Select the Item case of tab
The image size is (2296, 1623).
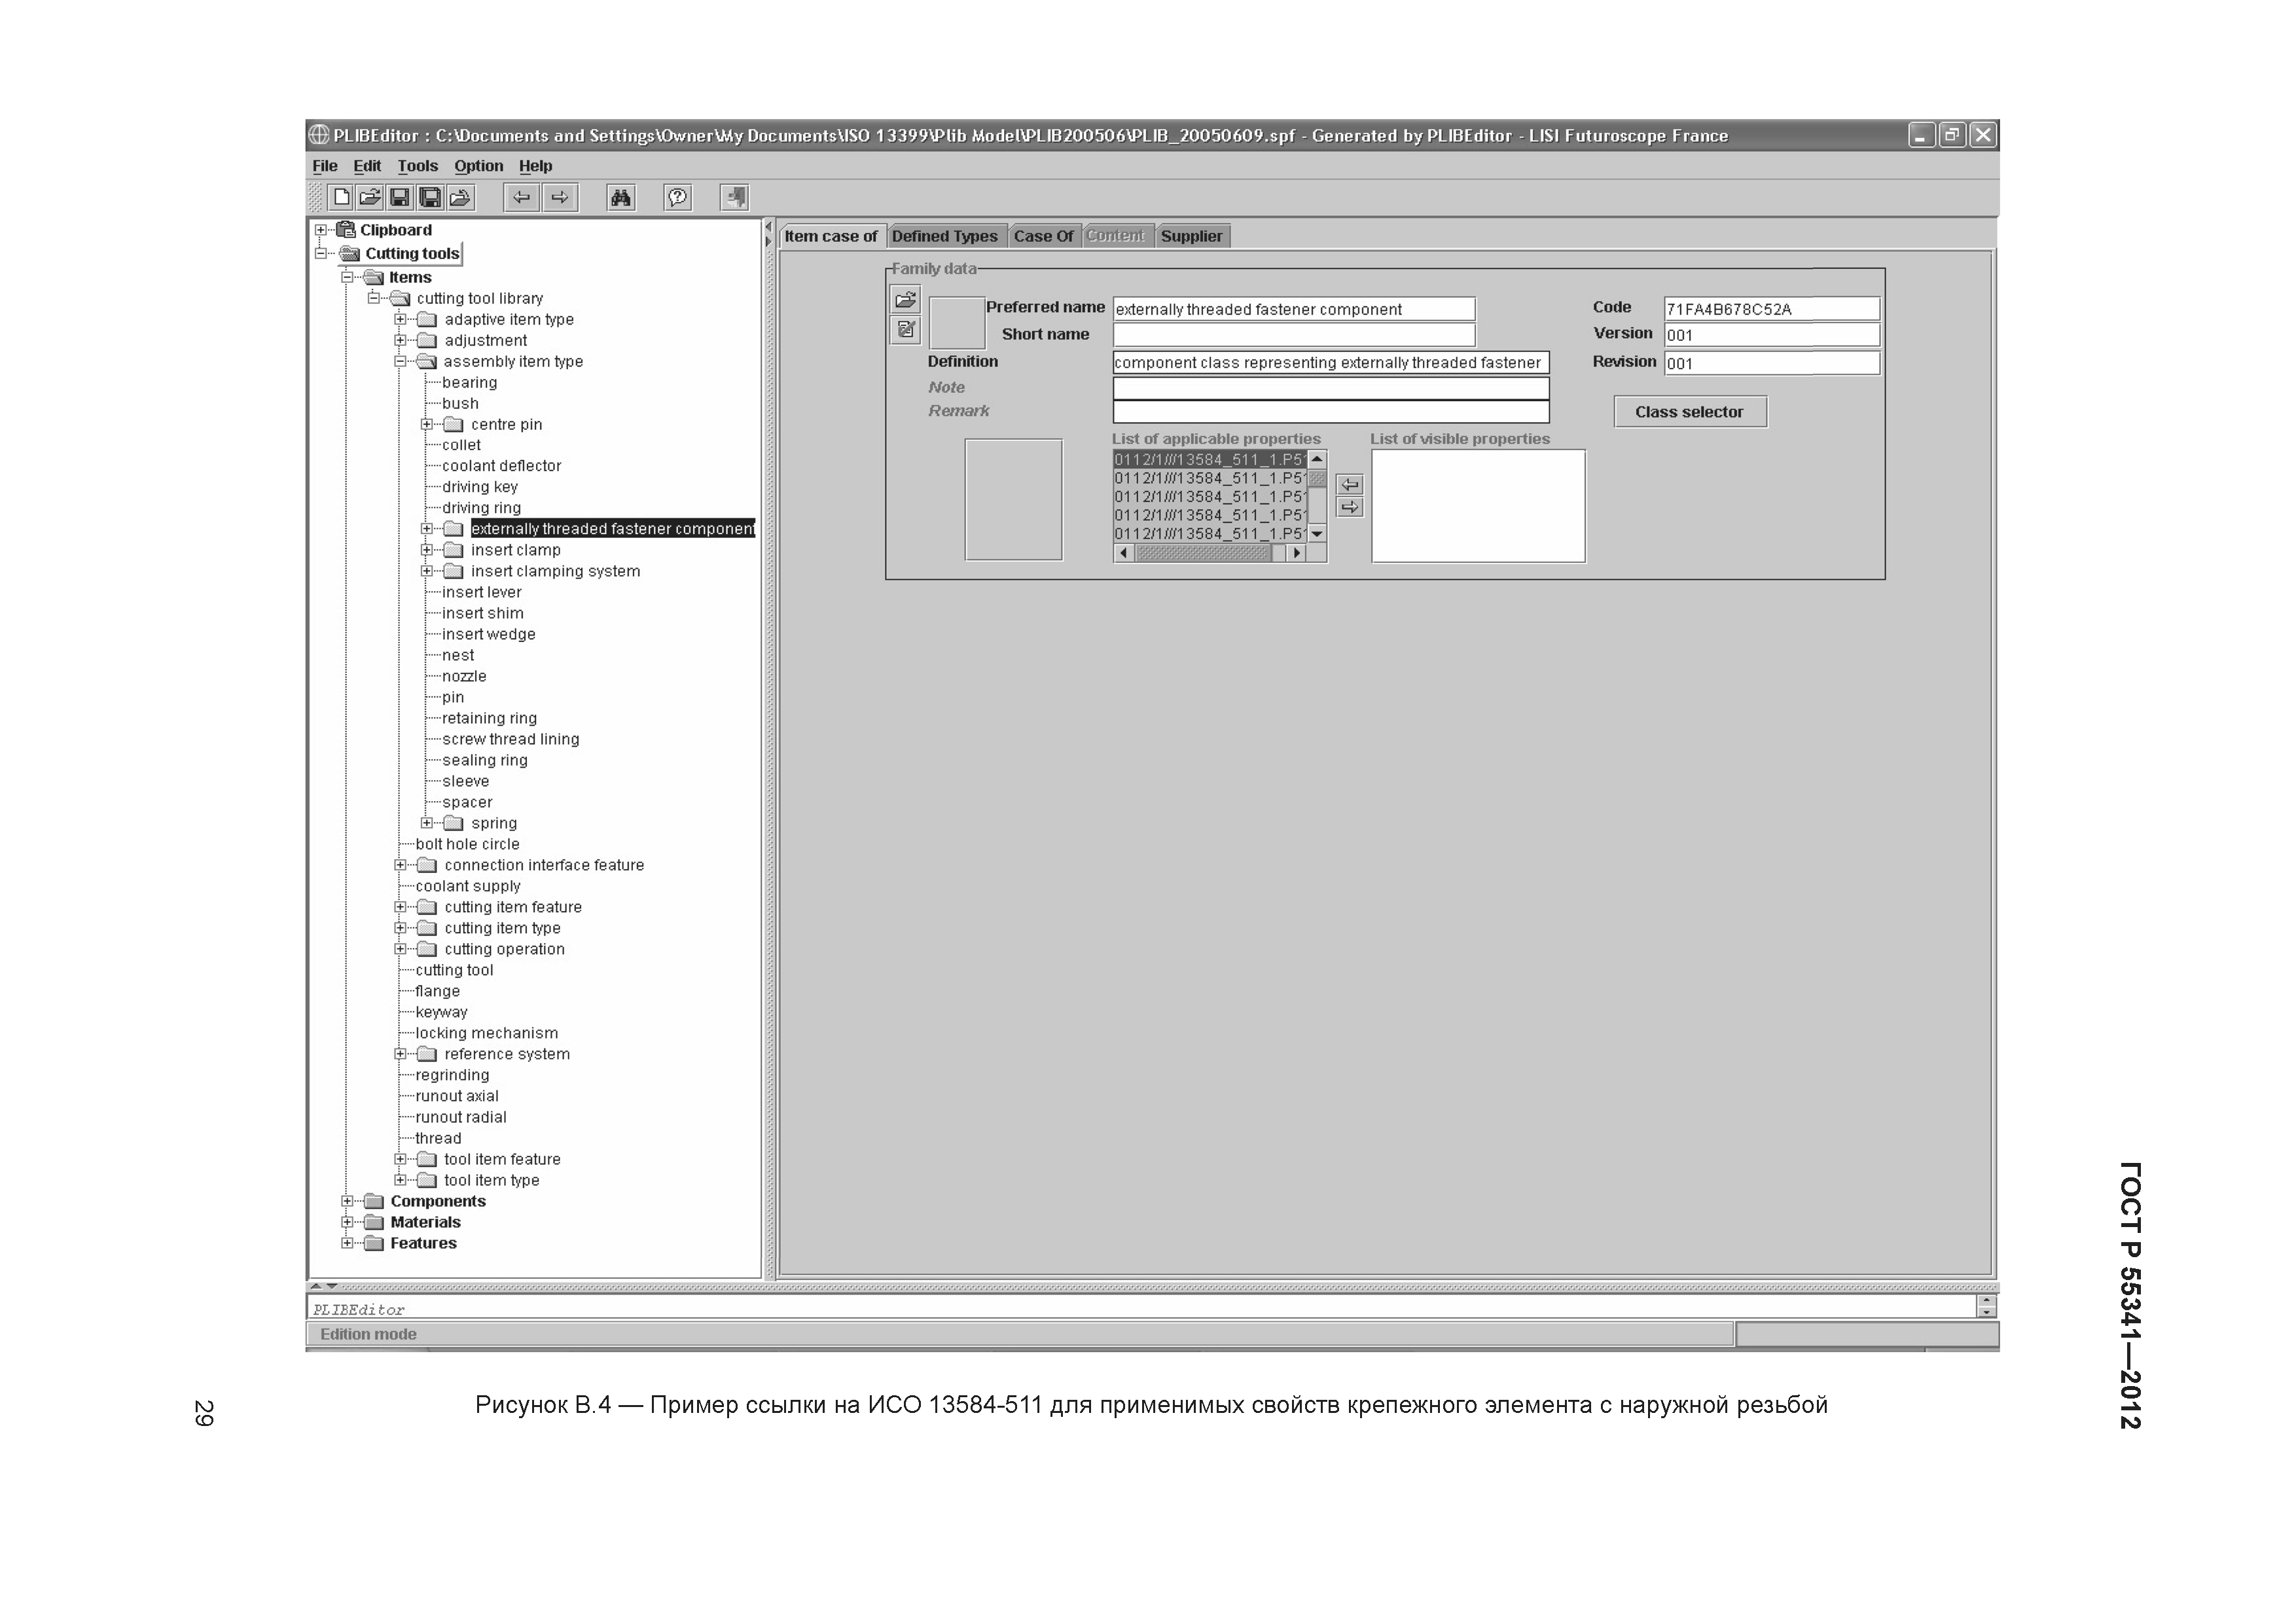831,236
